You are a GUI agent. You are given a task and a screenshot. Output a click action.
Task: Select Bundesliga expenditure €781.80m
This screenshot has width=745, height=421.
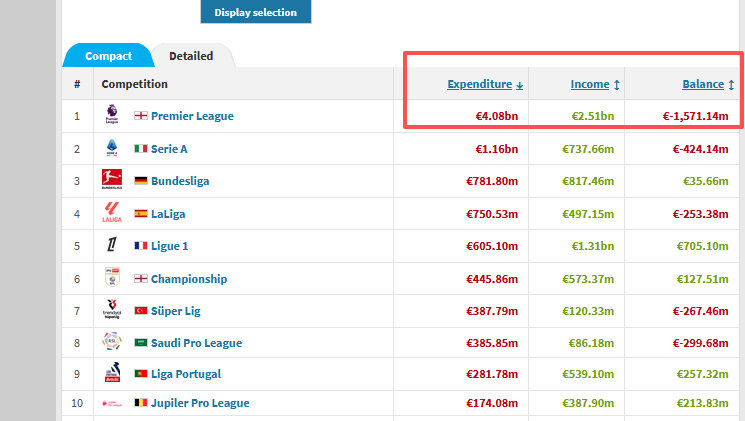pos(492,181)
